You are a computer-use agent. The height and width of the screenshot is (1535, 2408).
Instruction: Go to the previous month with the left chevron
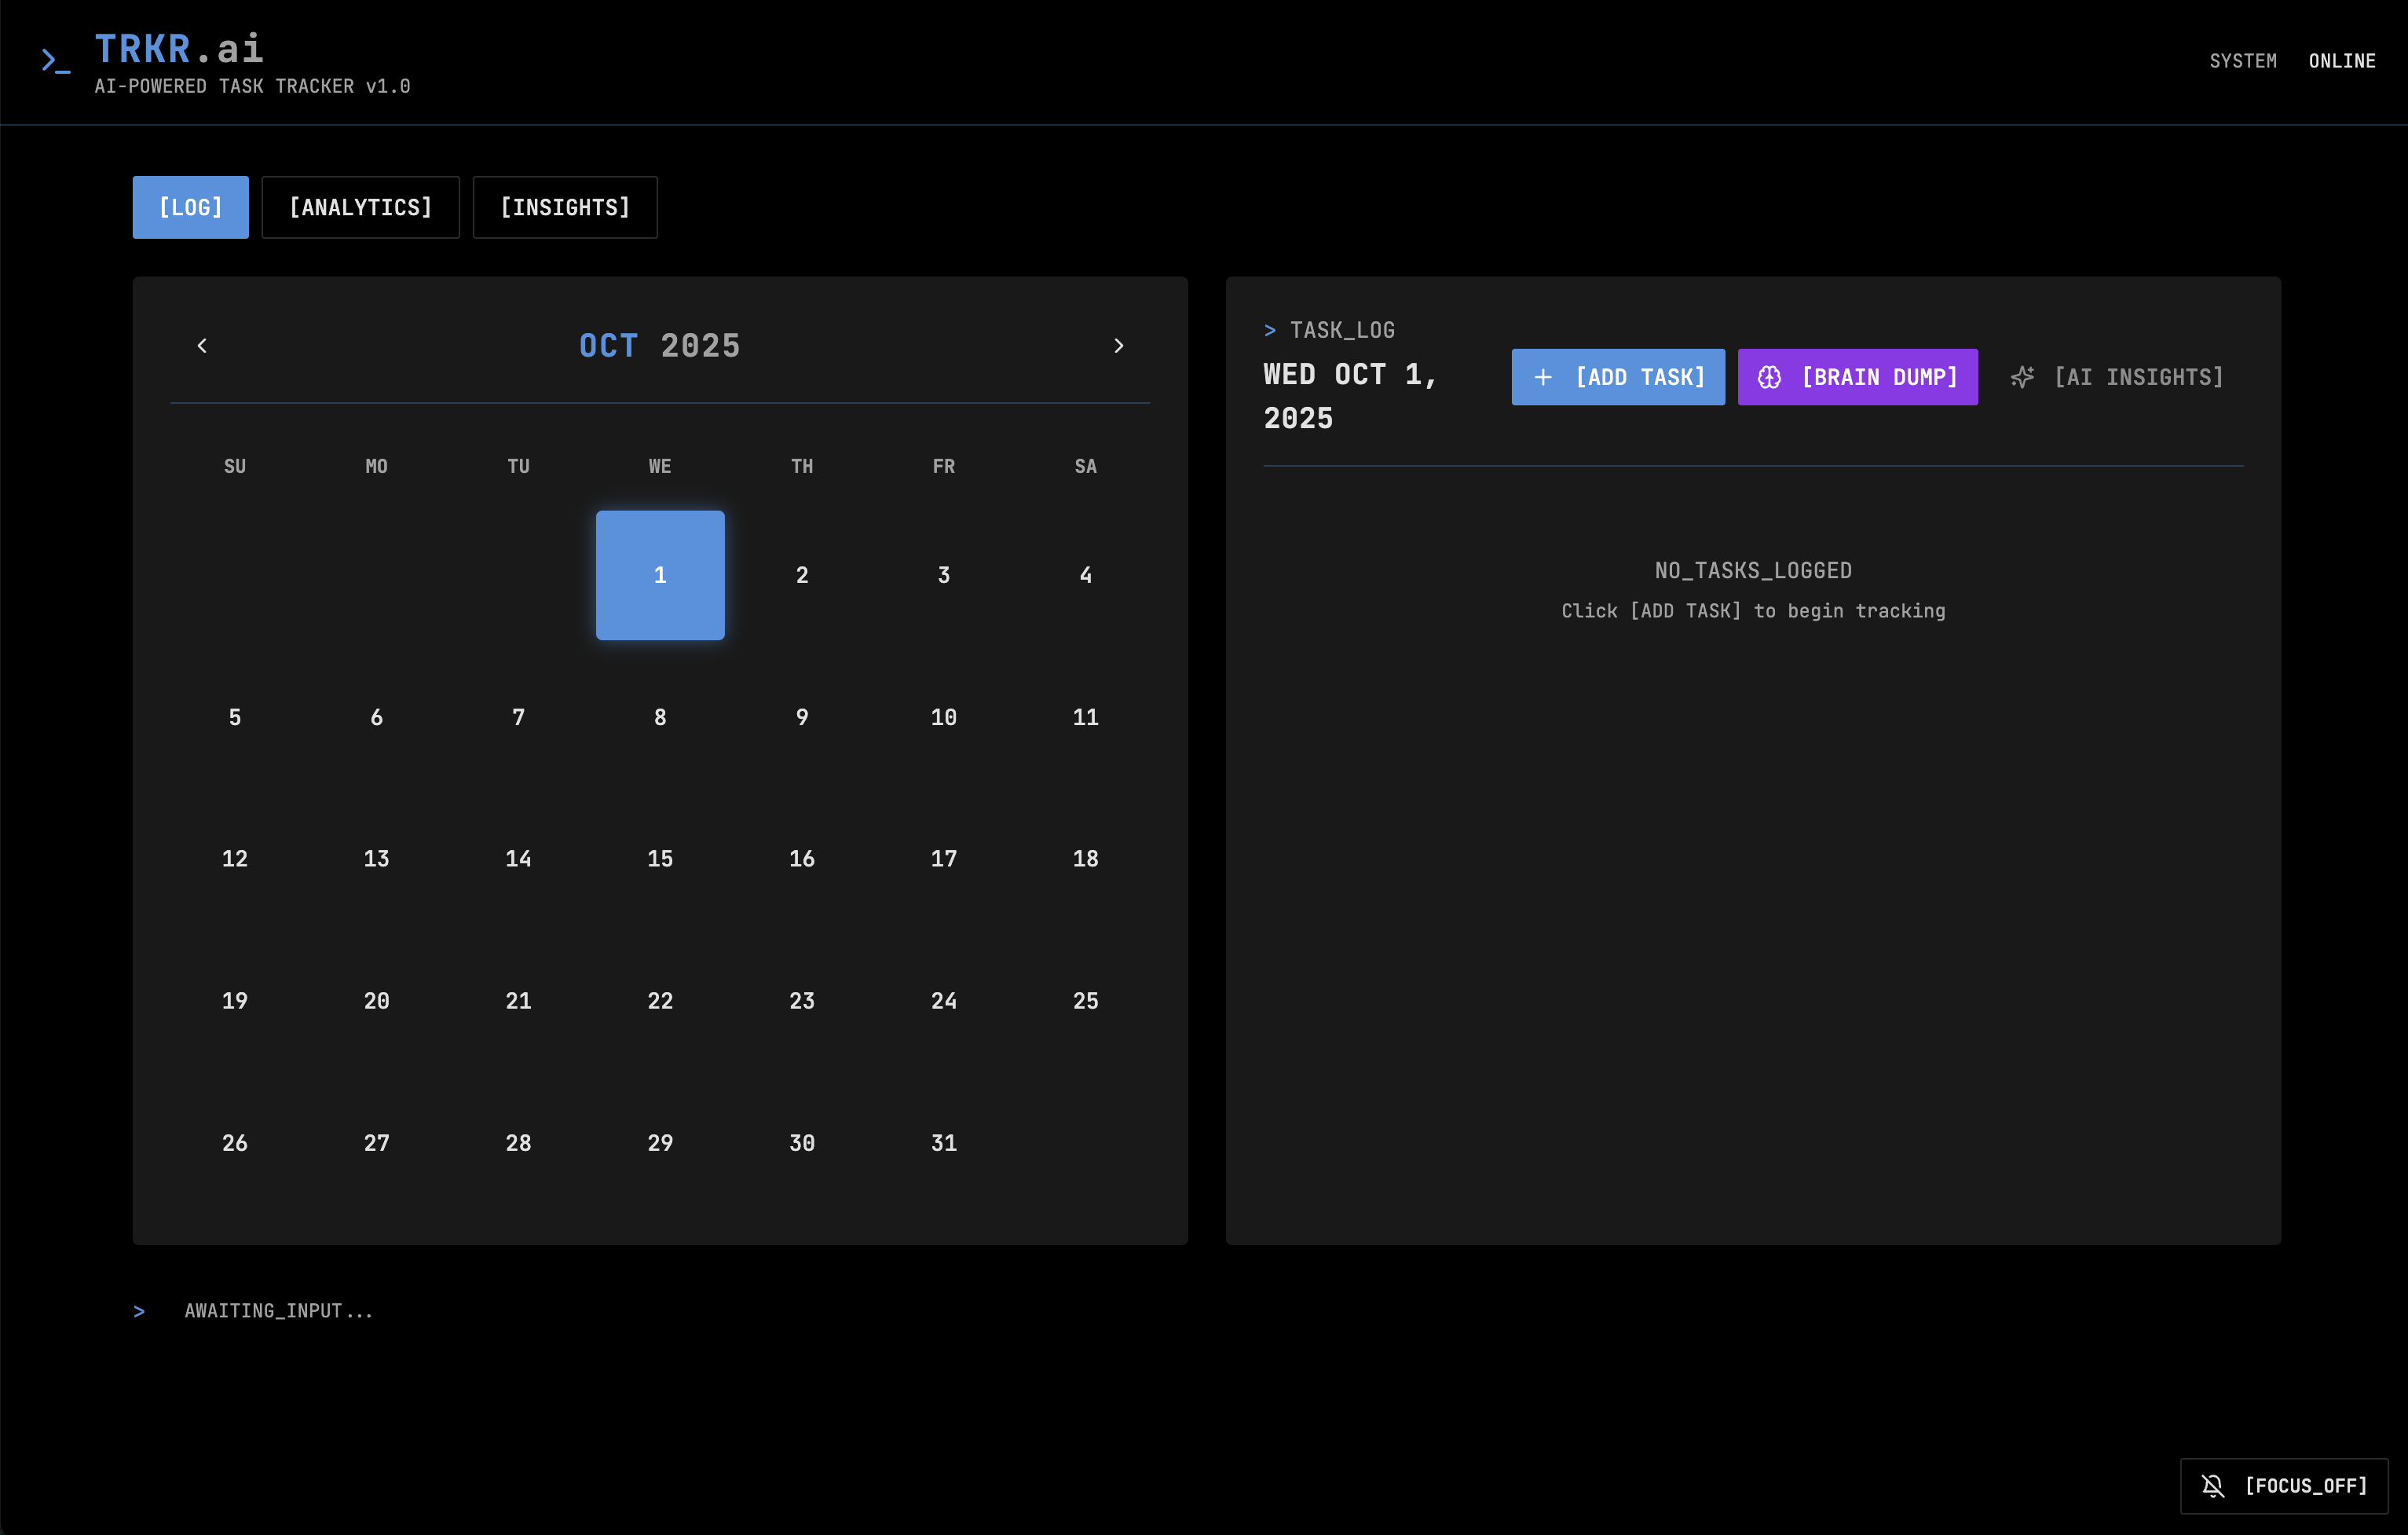pyautogui.click(x=202, y=346)
